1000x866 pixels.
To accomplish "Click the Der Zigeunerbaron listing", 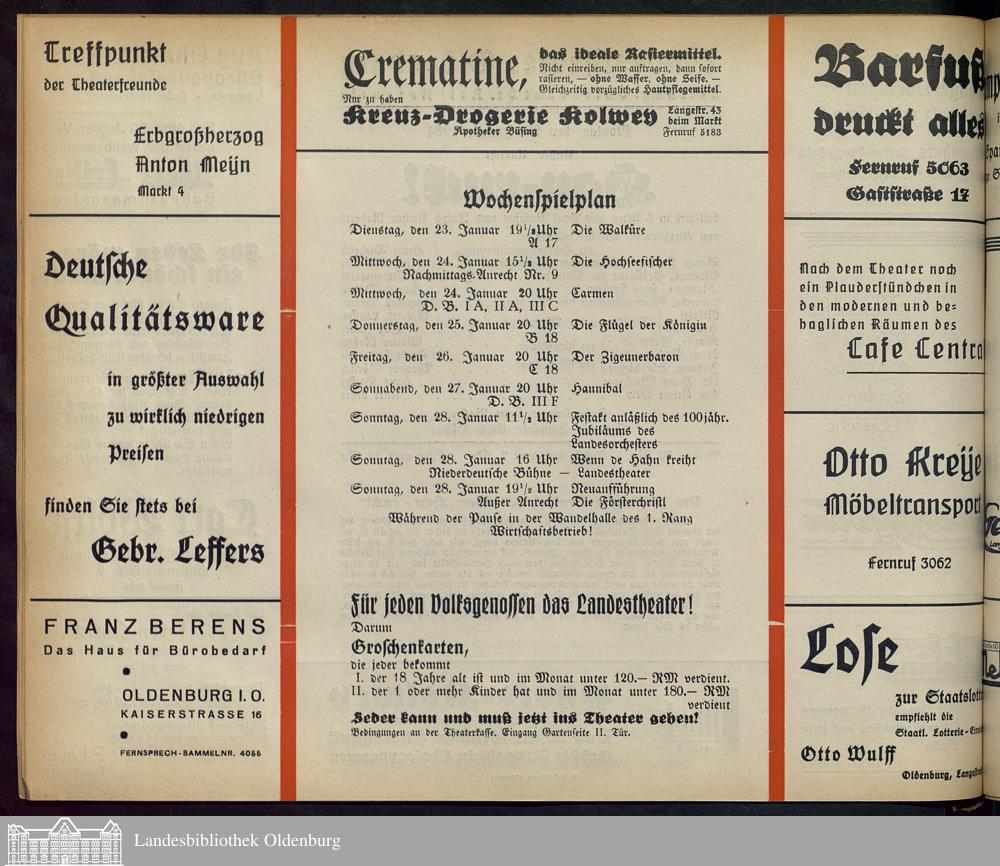I will [625, 357].
